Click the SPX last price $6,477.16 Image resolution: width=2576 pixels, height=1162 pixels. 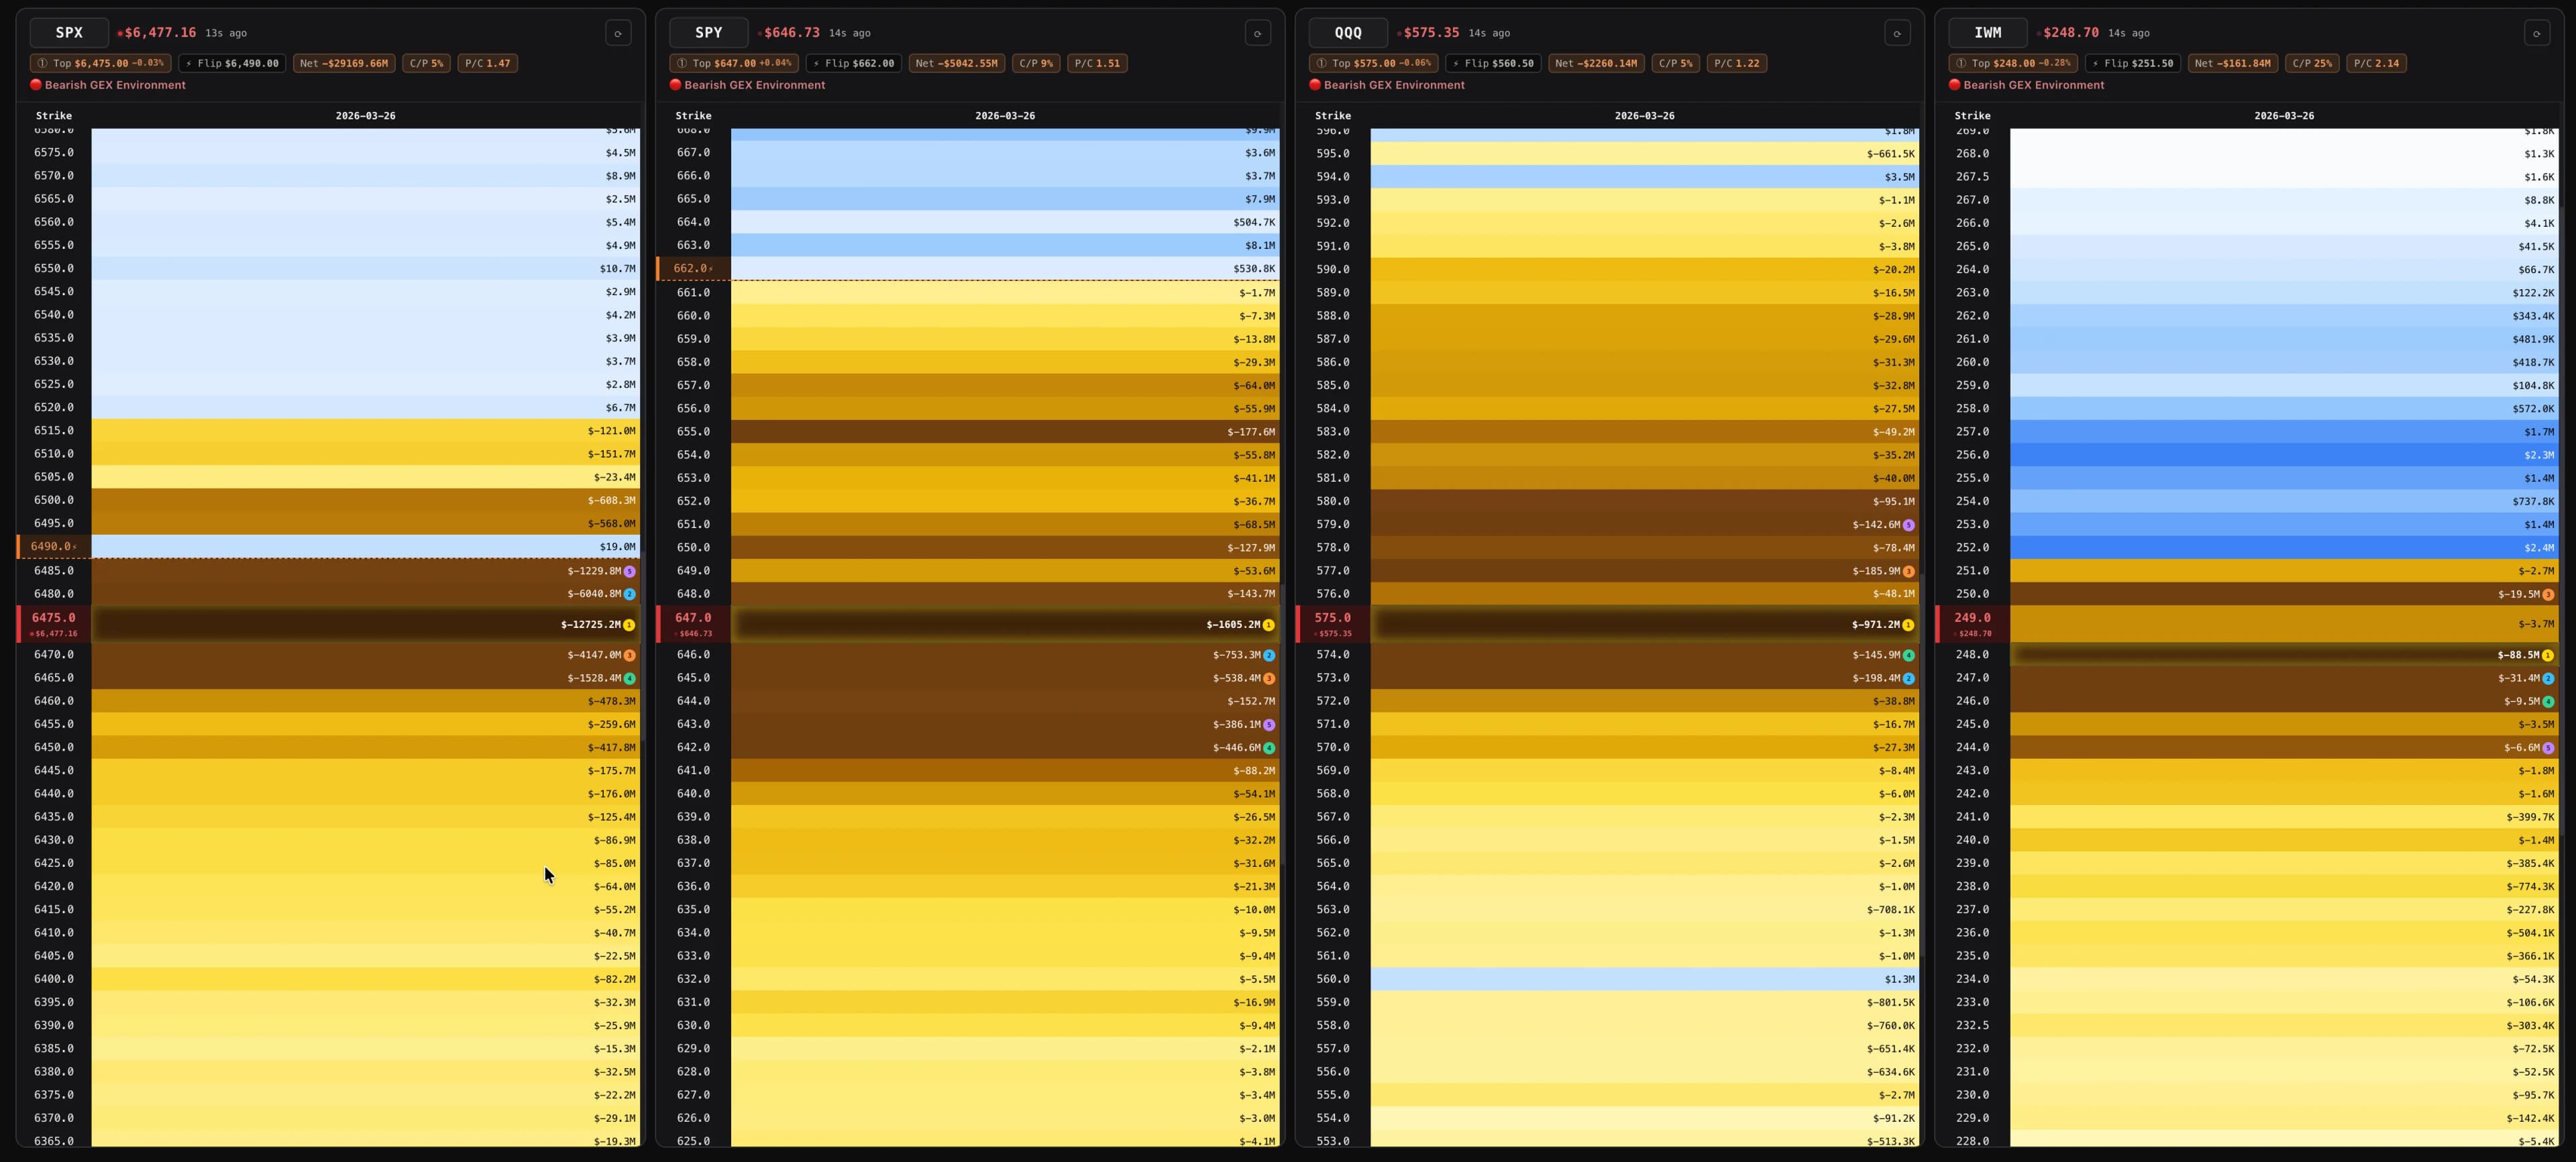point(160,33)
